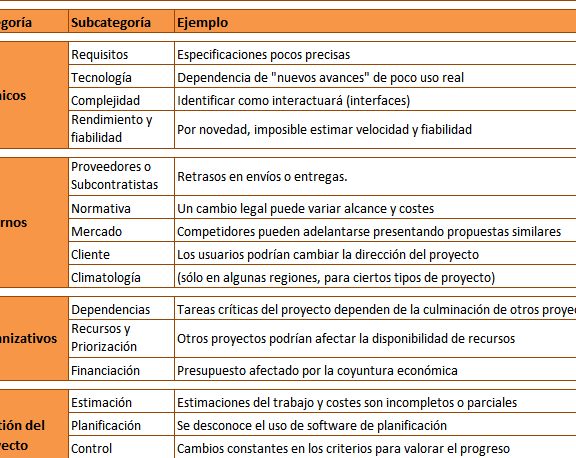Click the Complejidad cell
The height and width of the screenshot is (458, 576).
121,100
